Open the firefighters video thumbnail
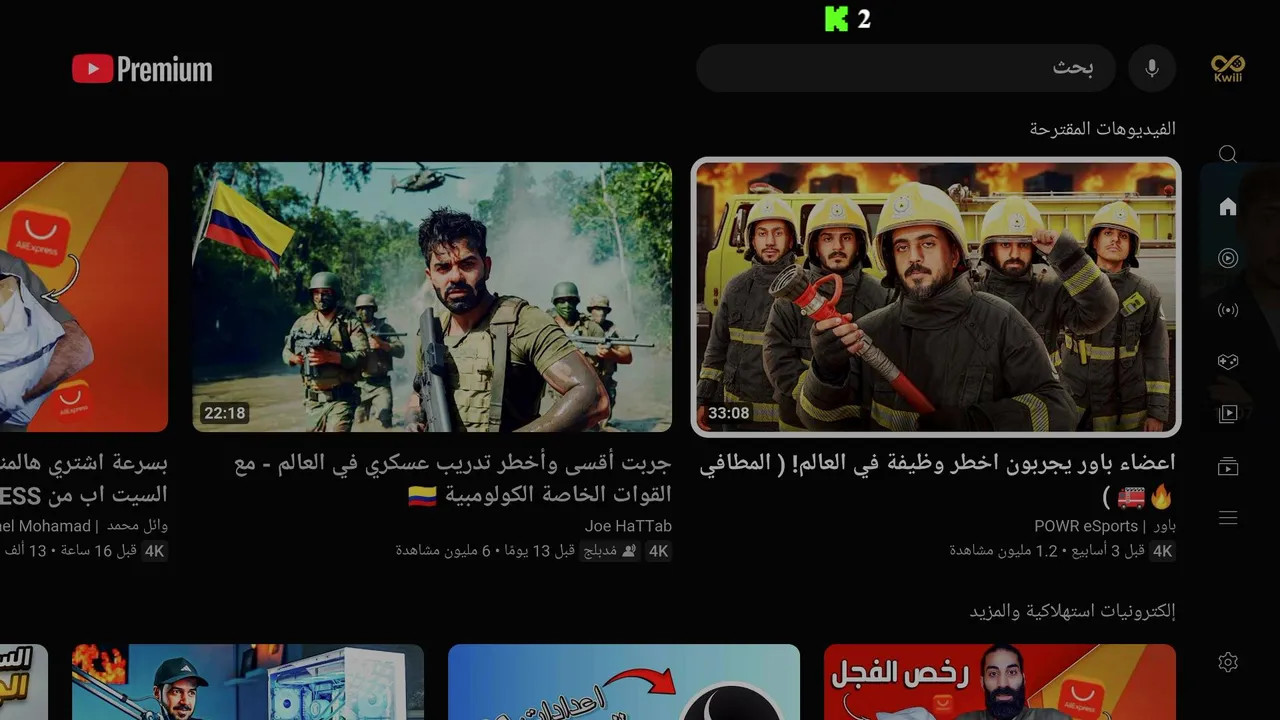Screen dimensions: 1280x720 pyautogui.click(x=936, y=297)
